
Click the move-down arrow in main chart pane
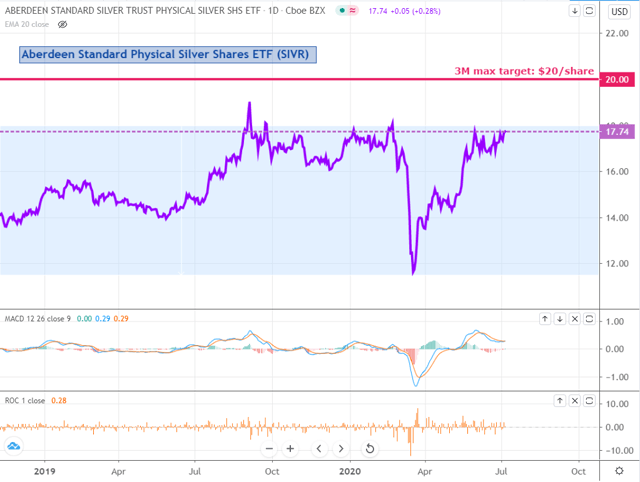pos(575,11)
